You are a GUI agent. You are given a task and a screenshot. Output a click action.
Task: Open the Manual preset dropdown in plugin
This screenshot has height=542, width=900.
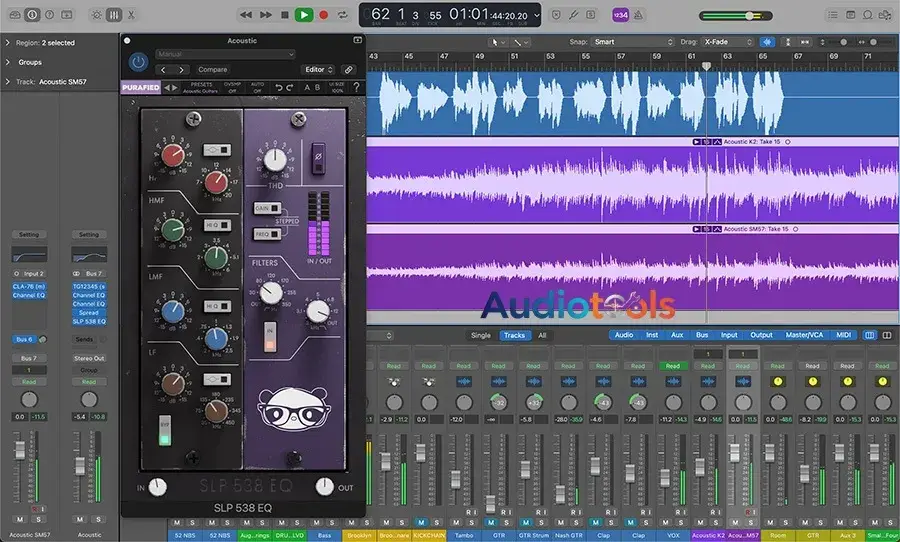pyautogui.click(x=225, y=54)
